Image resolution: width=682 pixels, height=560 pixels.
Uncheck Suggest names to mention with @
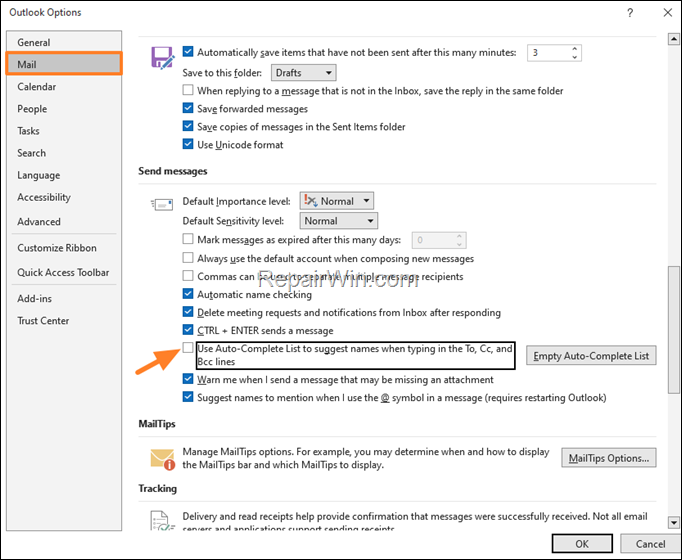188,397
